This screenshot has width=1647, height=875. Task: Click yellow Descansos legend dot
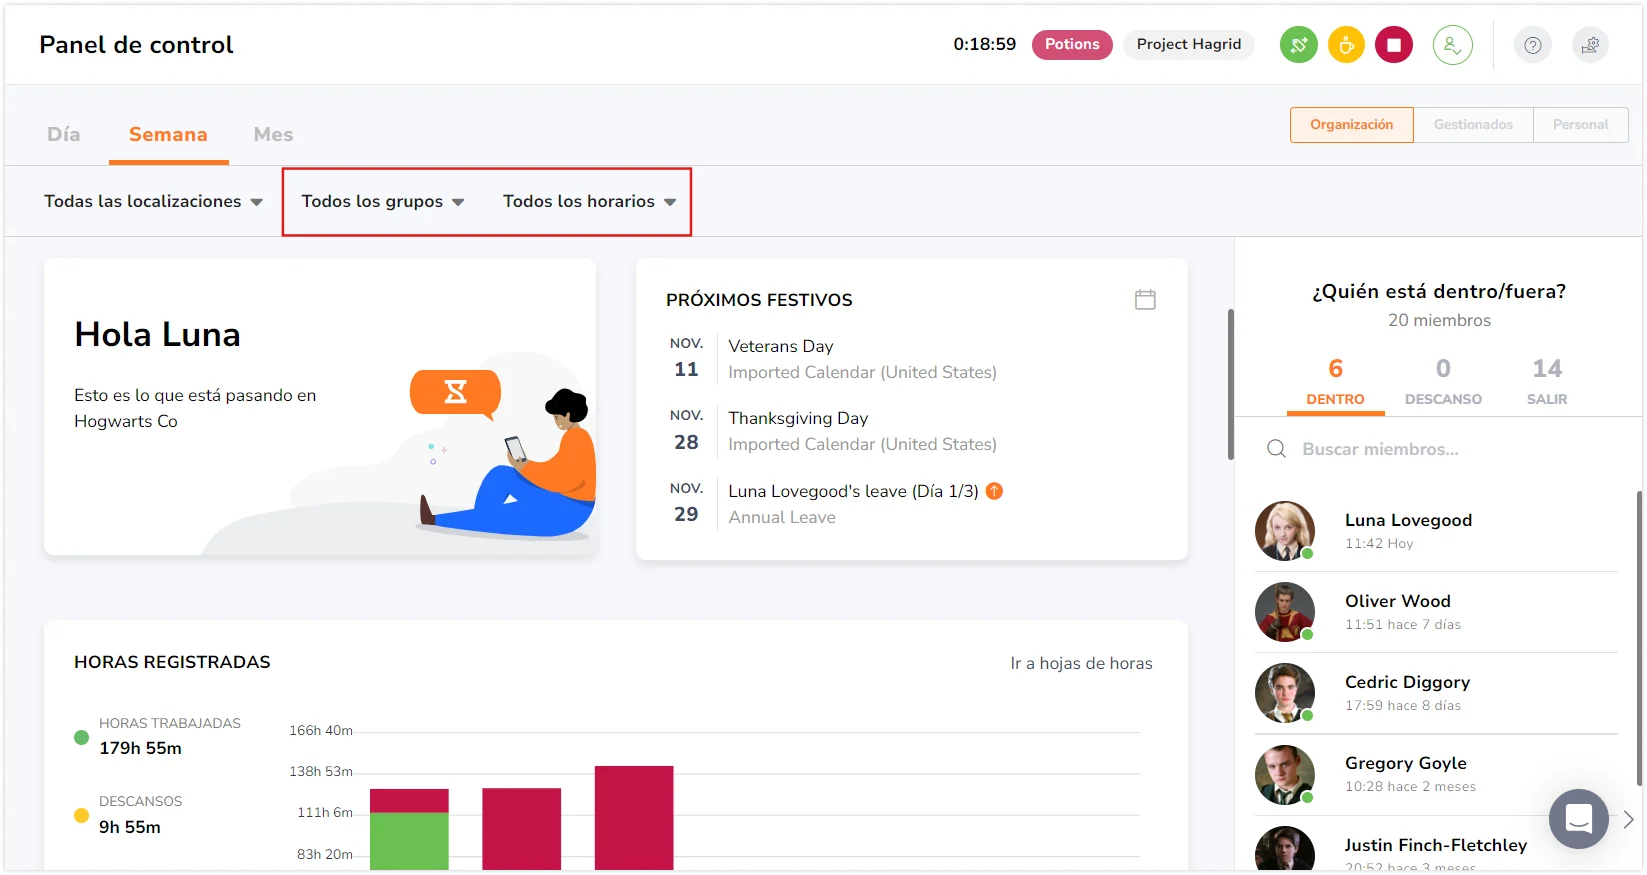coord(82,815)
